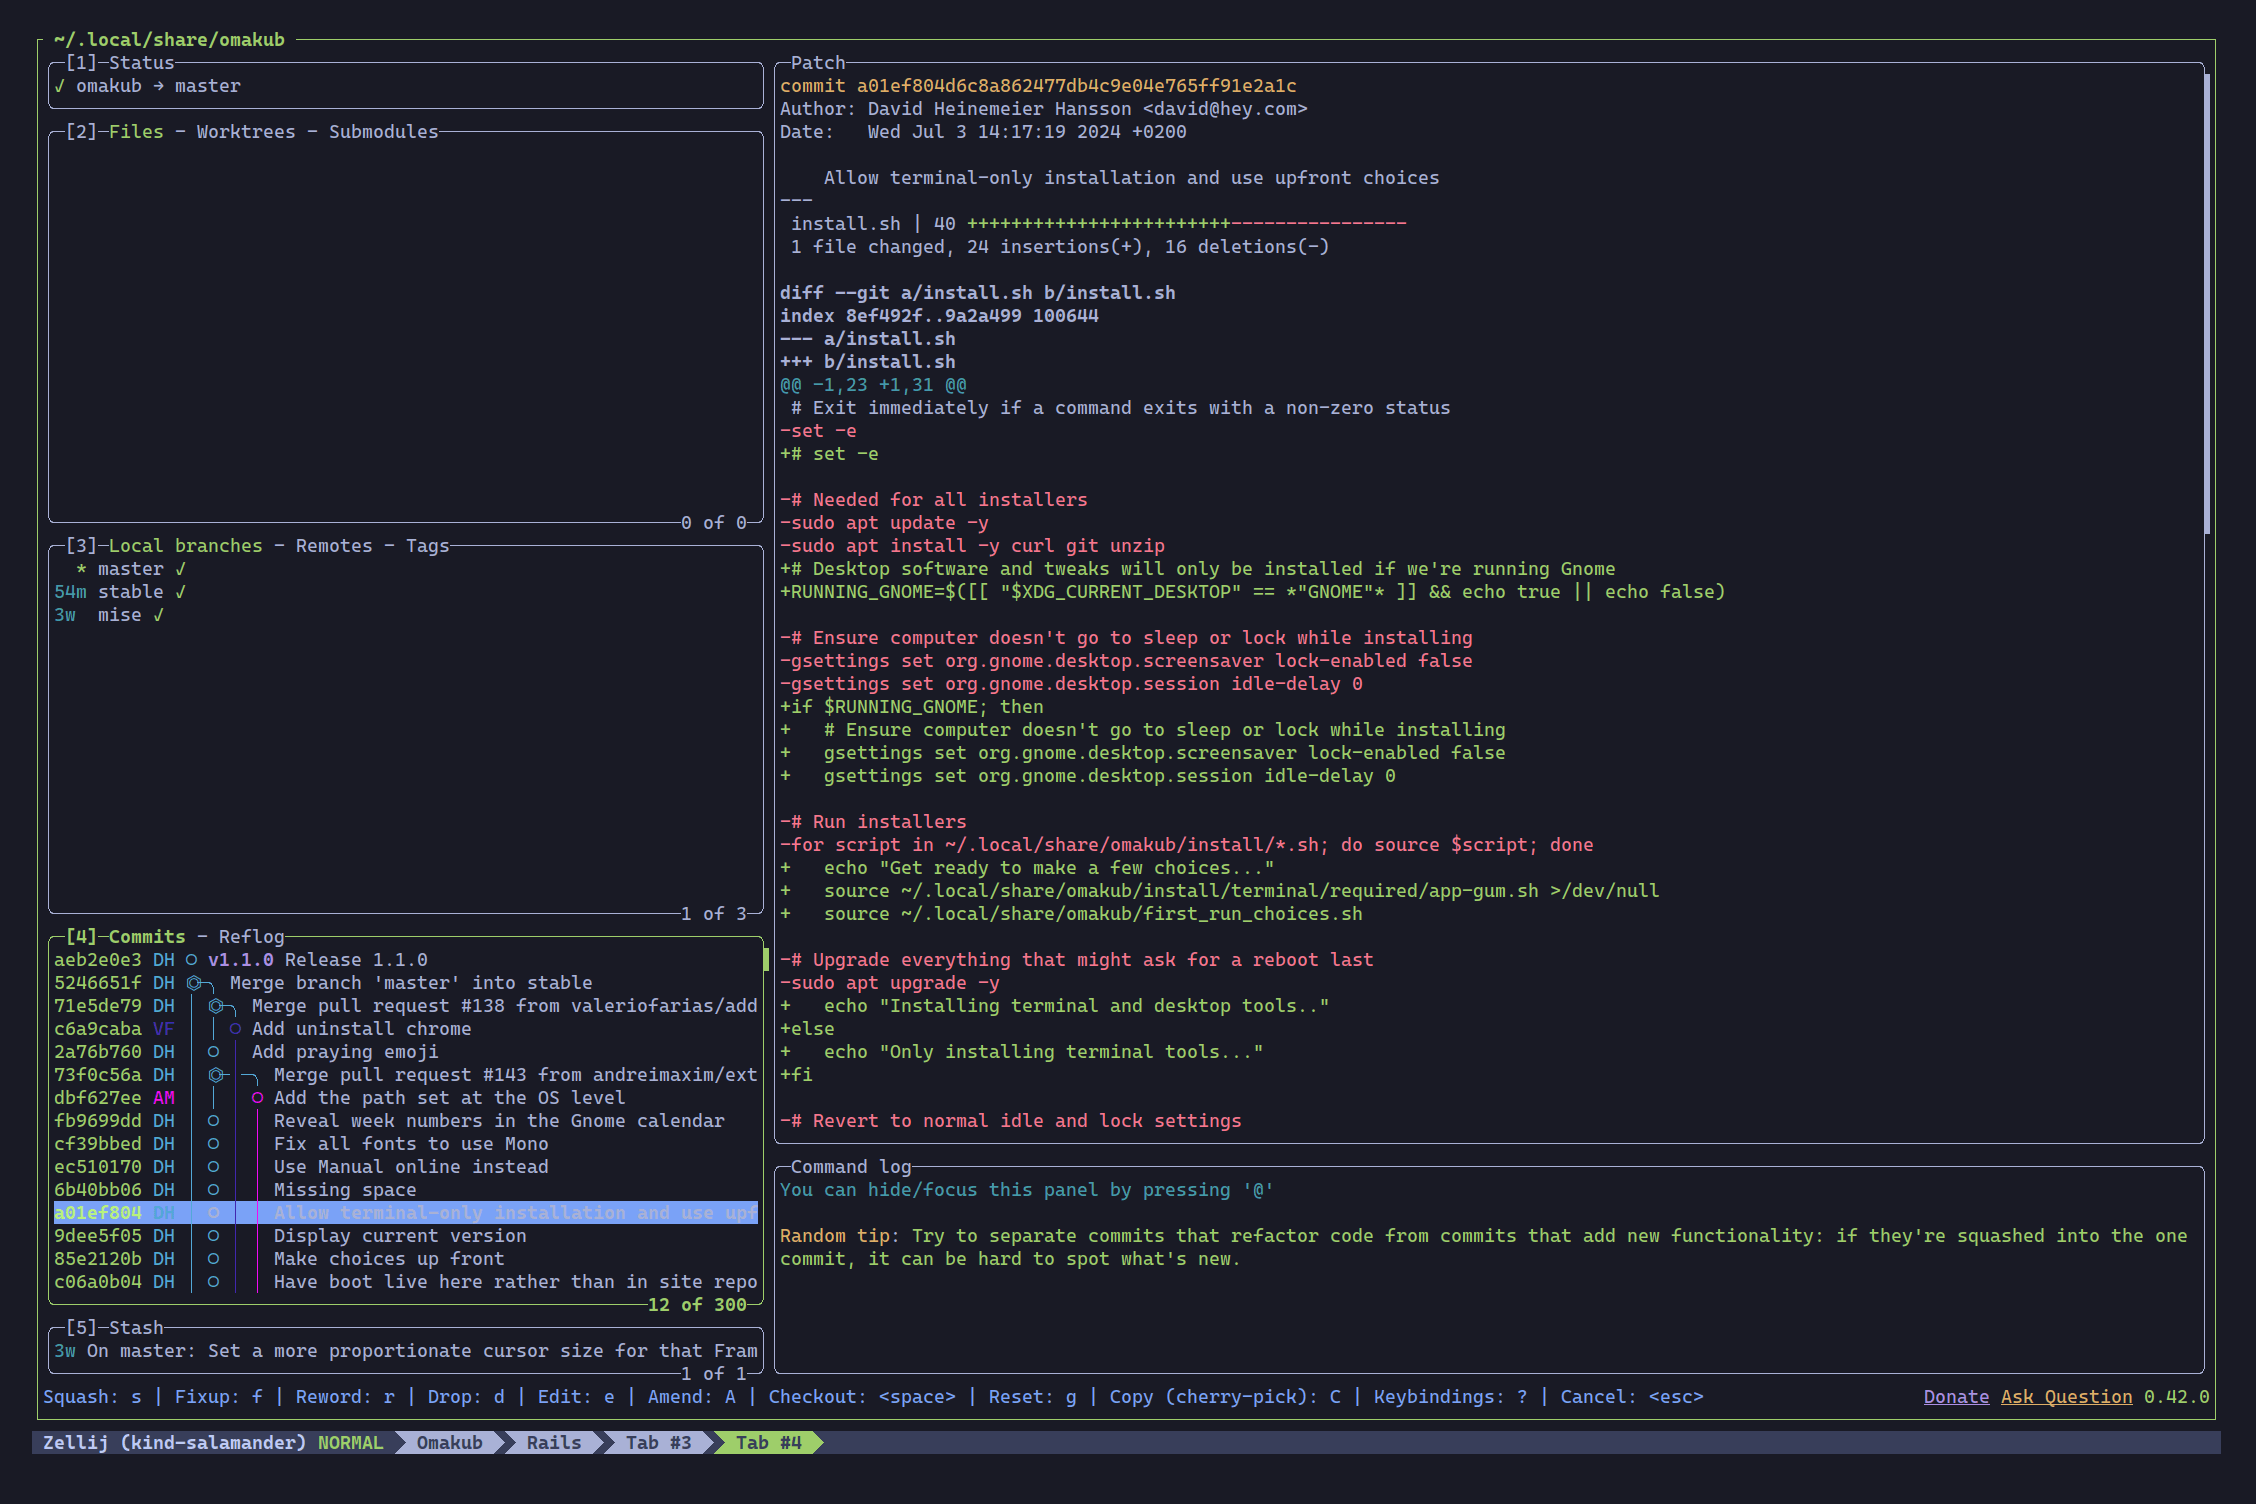The width and height of the screenshot is (2256, 1504).
Task: Click the graph node of c6a9caba
Action: [235, 1029]
